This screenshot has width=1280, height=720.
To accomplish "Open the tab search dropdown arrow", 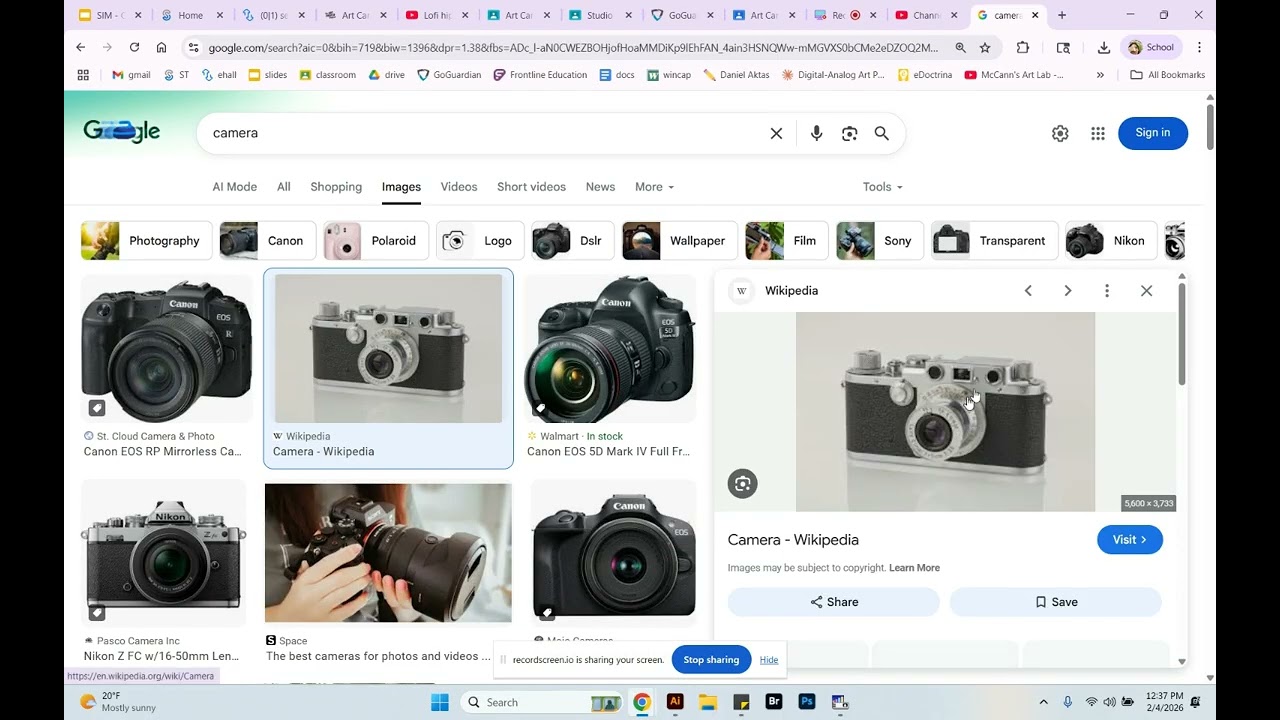I will pos(83,15).
